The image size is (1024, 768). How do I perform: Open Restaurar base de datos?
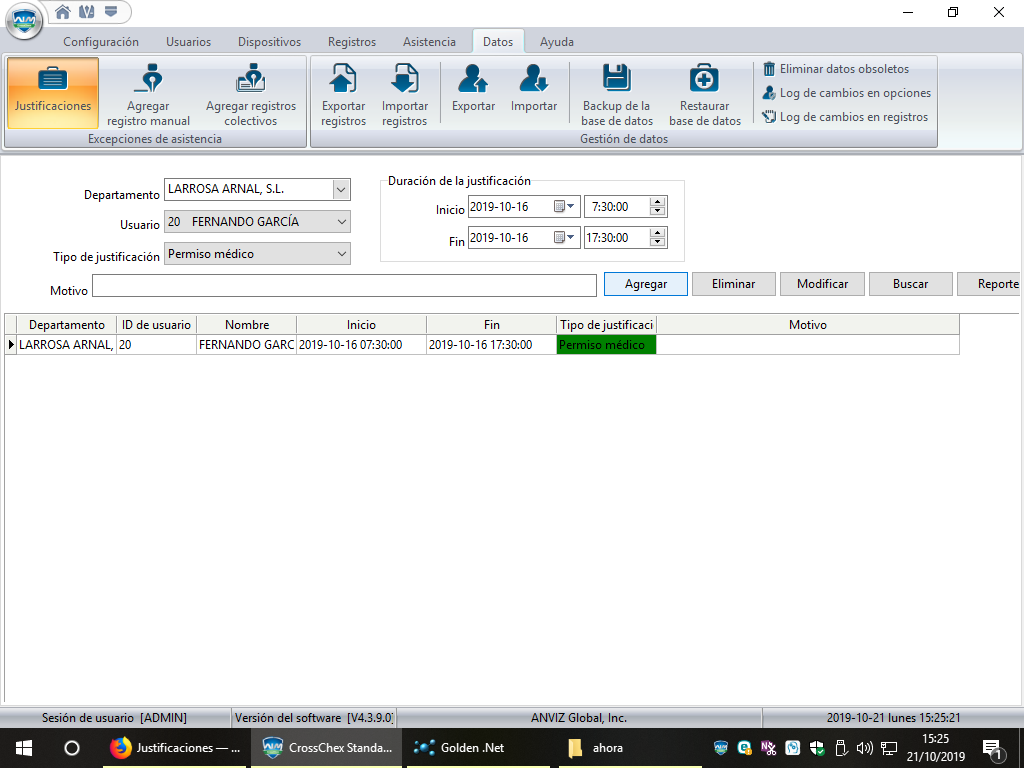pyautogui.click(x=705, y=94)
